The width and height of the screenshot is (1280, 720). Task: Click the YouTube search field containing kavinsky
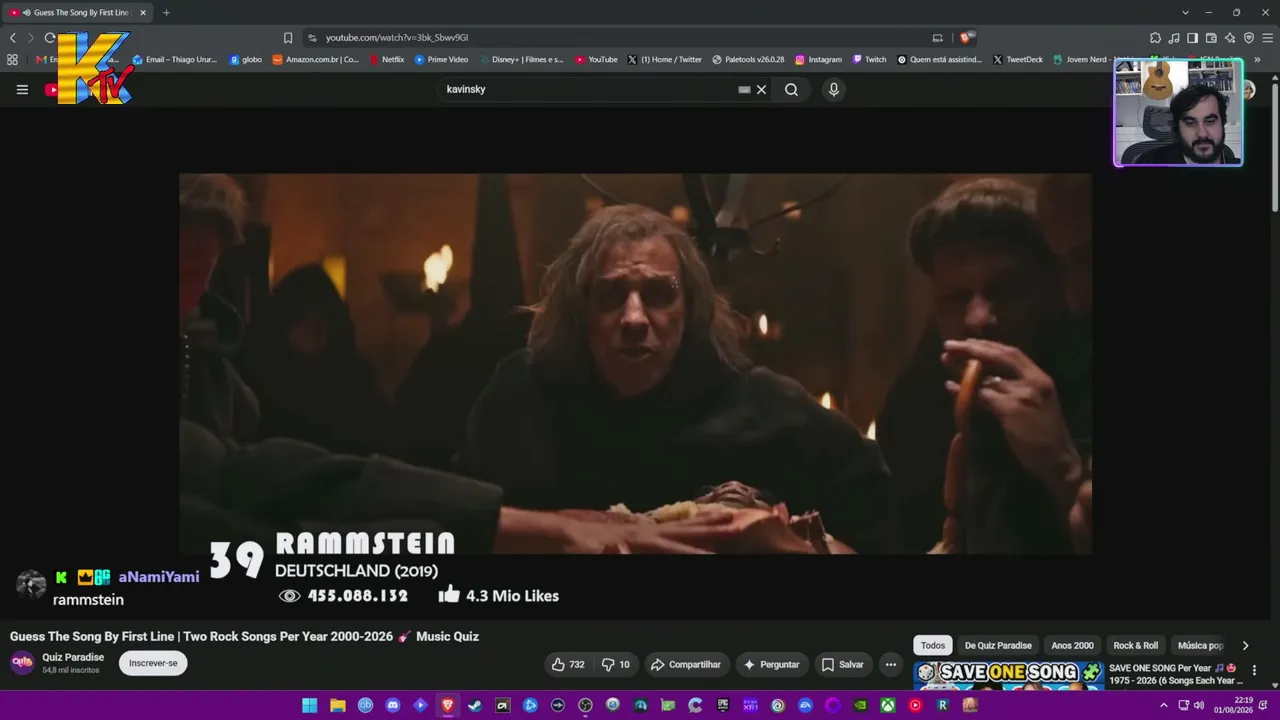tap(588, 89)
